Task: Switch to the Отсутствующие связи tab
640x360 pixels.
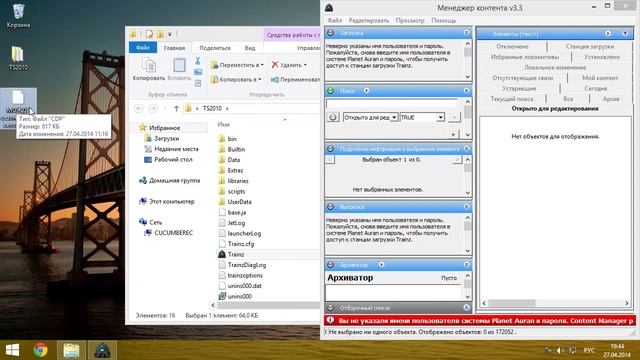Action: [x=522, y=78]
